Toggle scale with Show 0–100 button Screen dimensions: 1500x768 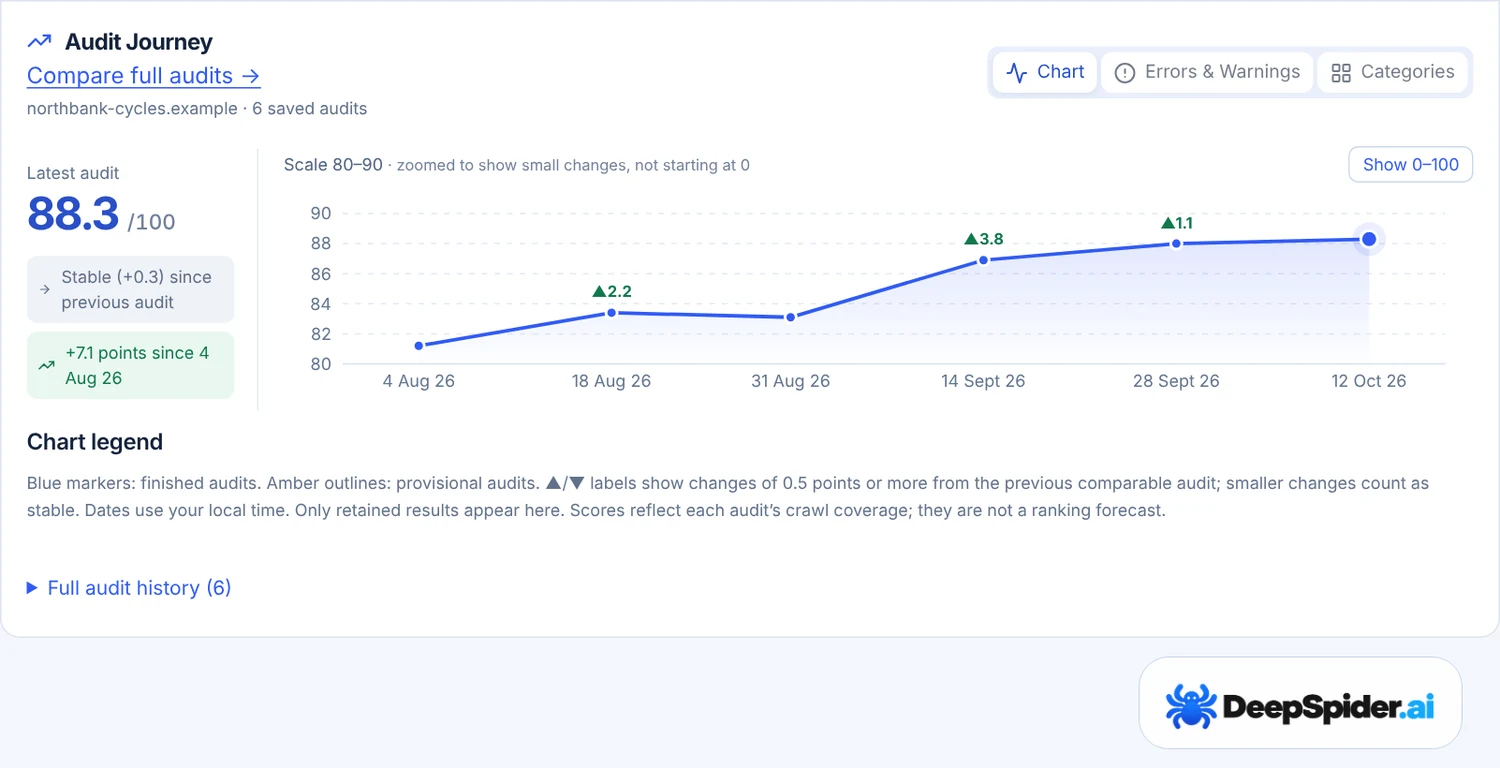pos(1410,165)
